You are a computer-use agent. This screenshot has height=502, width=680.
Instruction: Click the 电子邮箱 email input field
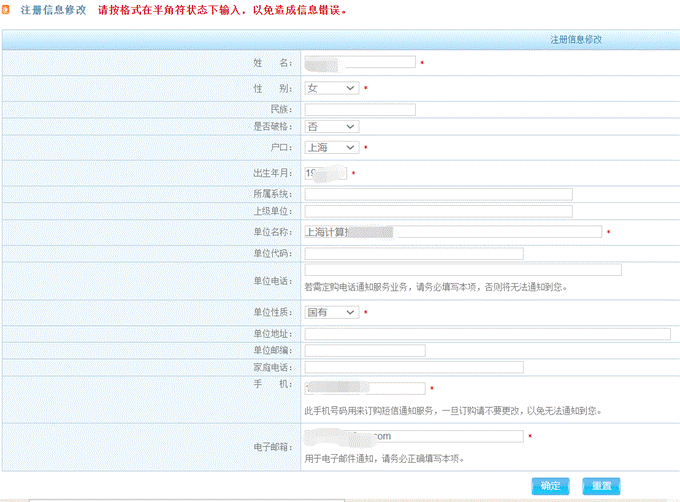[x=414, y=436]
